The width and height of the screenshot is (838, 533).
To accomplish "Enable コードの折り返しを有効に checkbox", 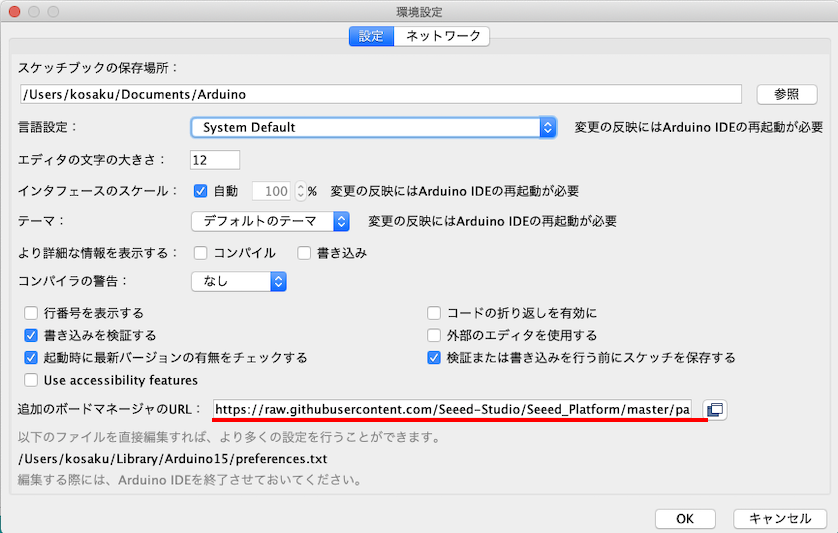I will tap(434, 313).
